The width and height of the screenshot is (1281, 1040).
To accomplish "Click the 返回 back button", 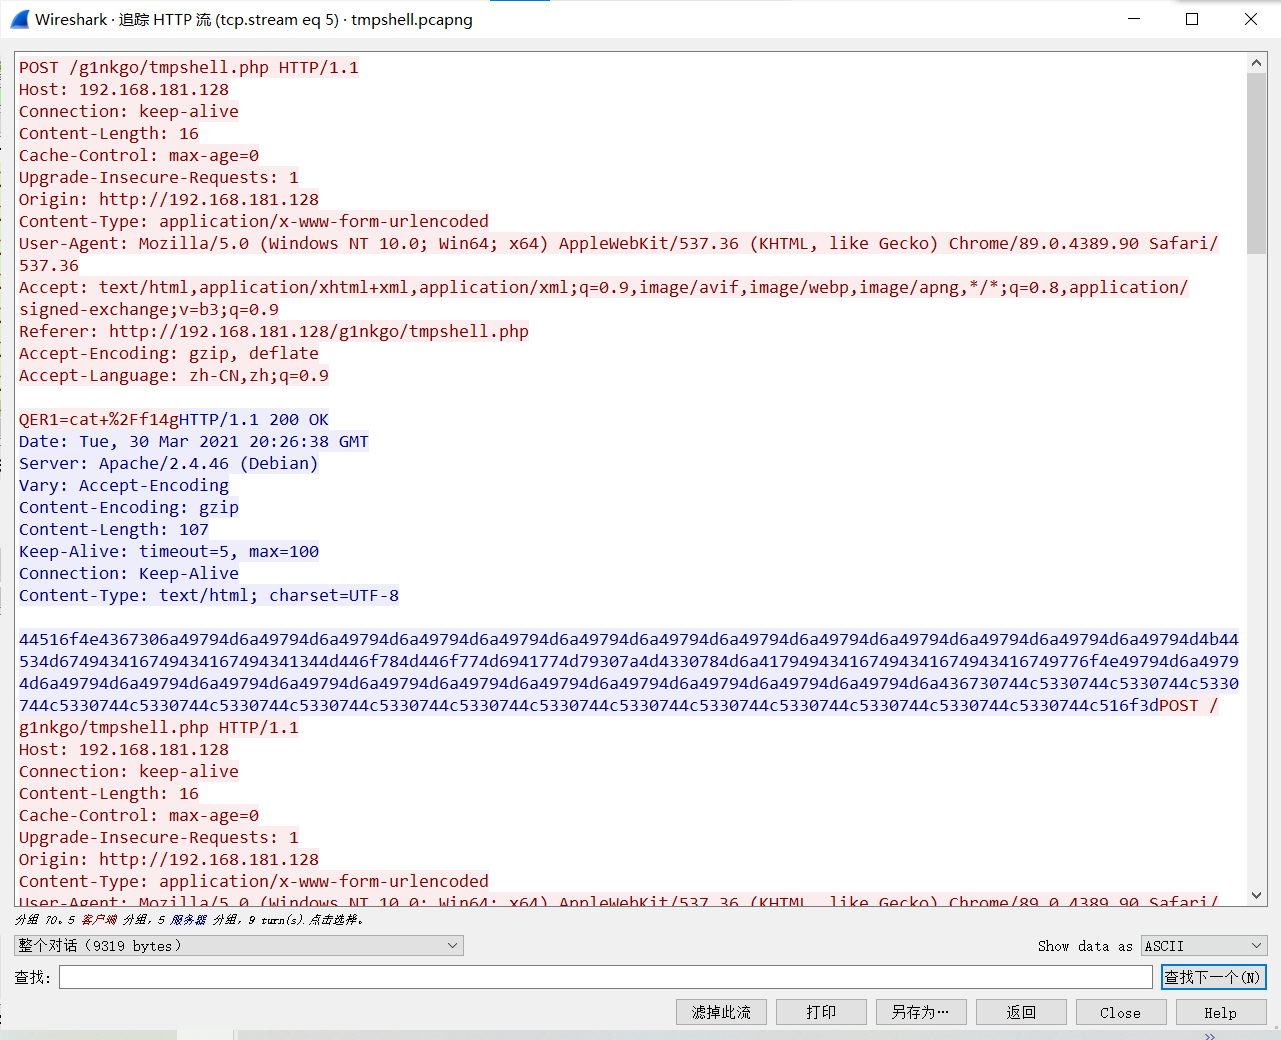I will click(1021, 1012).
